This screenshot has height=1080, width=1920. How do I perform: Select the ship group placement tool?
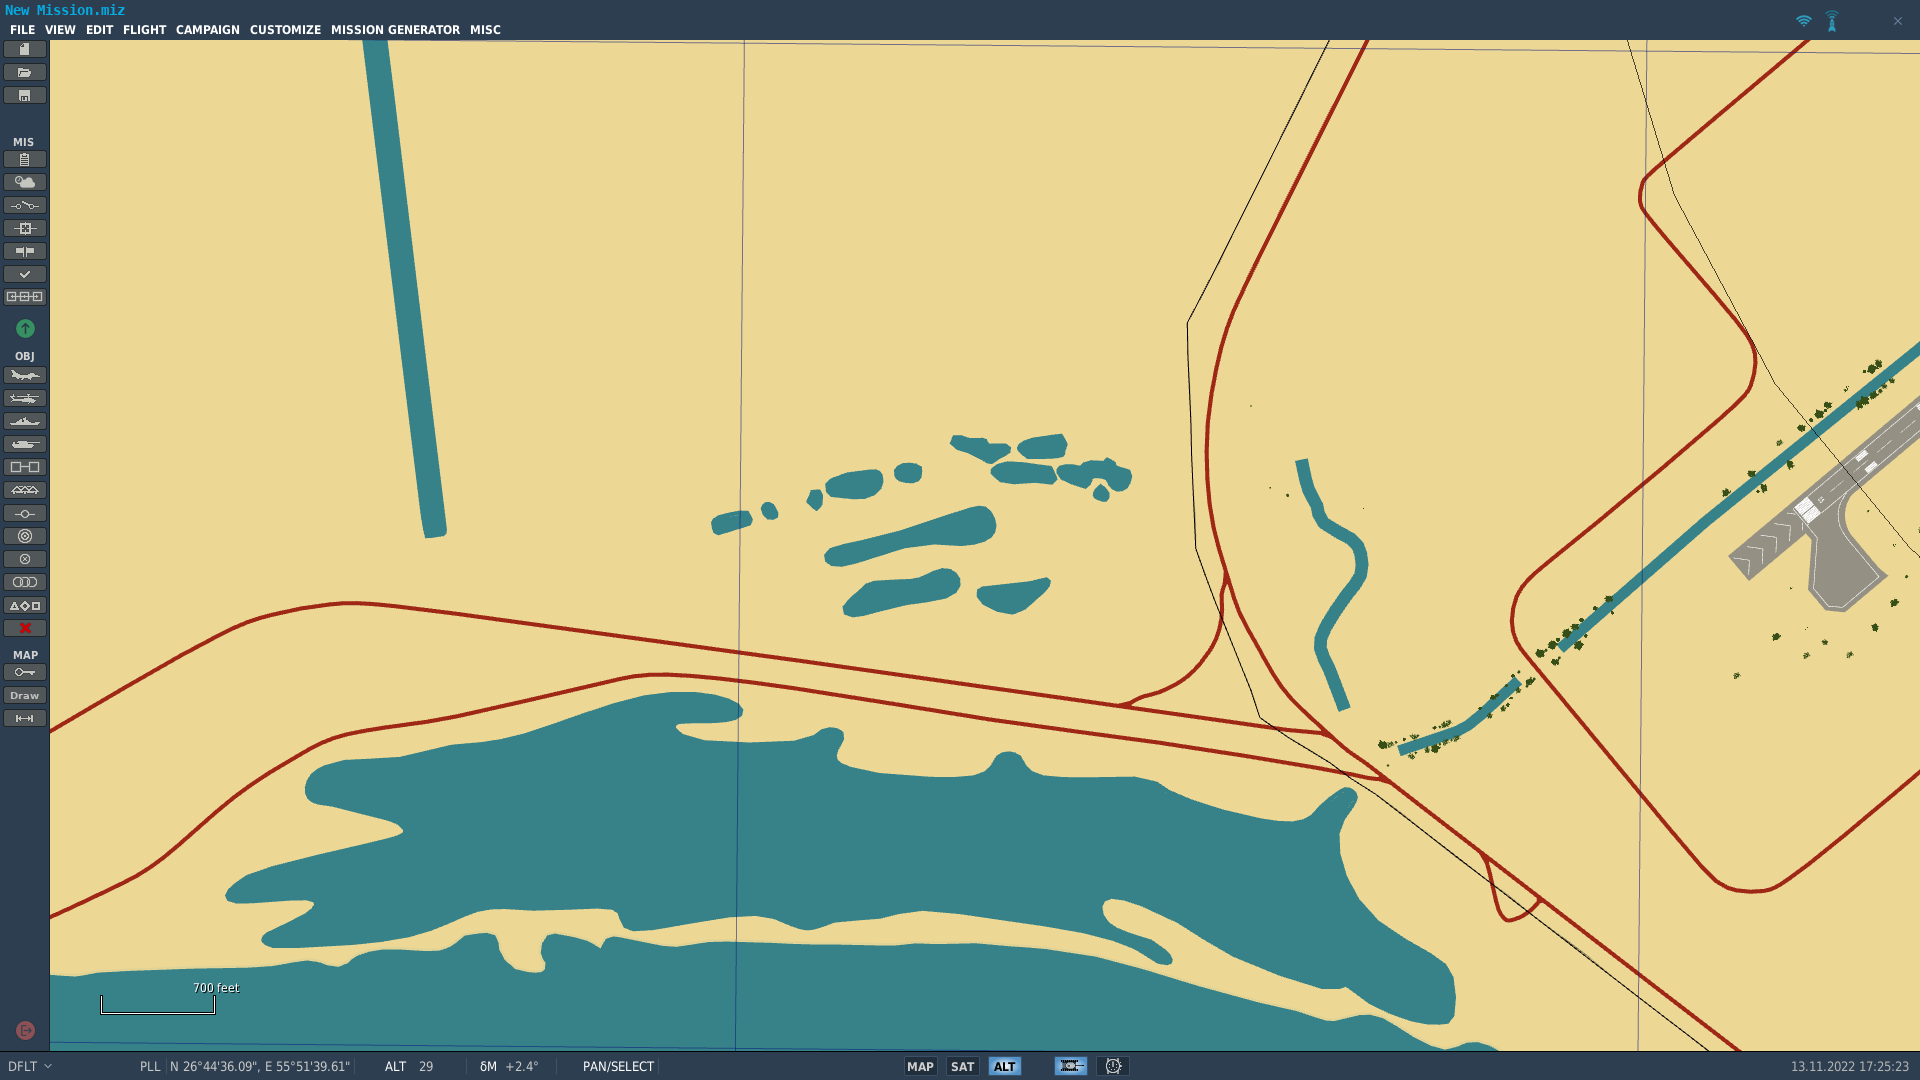[25, 421]
